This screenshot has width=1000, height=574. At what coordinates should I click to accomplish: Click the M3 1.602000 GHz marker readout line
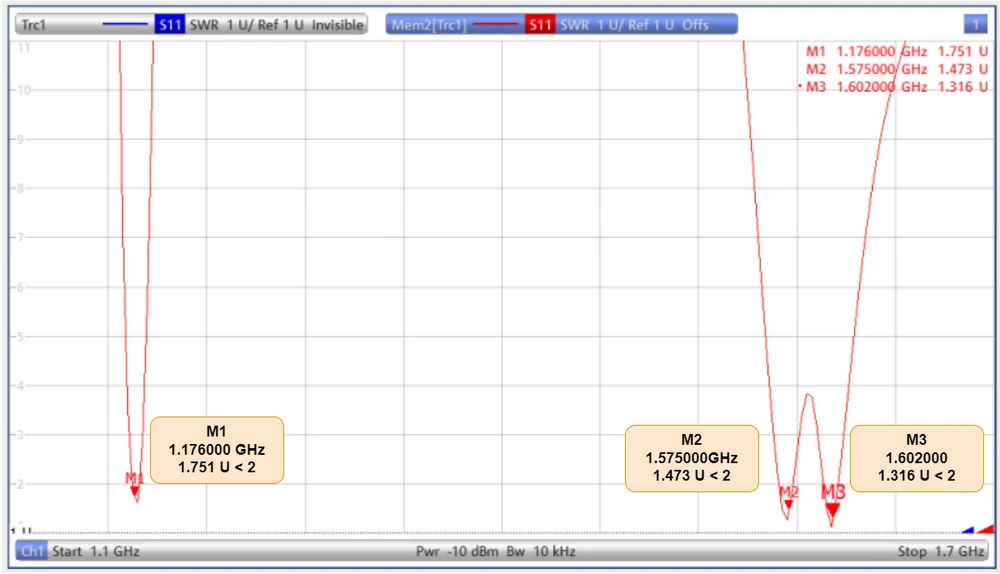896,87
